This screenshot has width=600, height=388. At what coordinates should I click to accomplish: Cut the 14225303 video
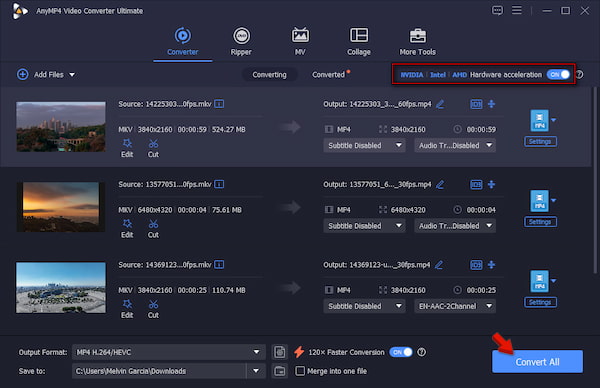[153, 148]
